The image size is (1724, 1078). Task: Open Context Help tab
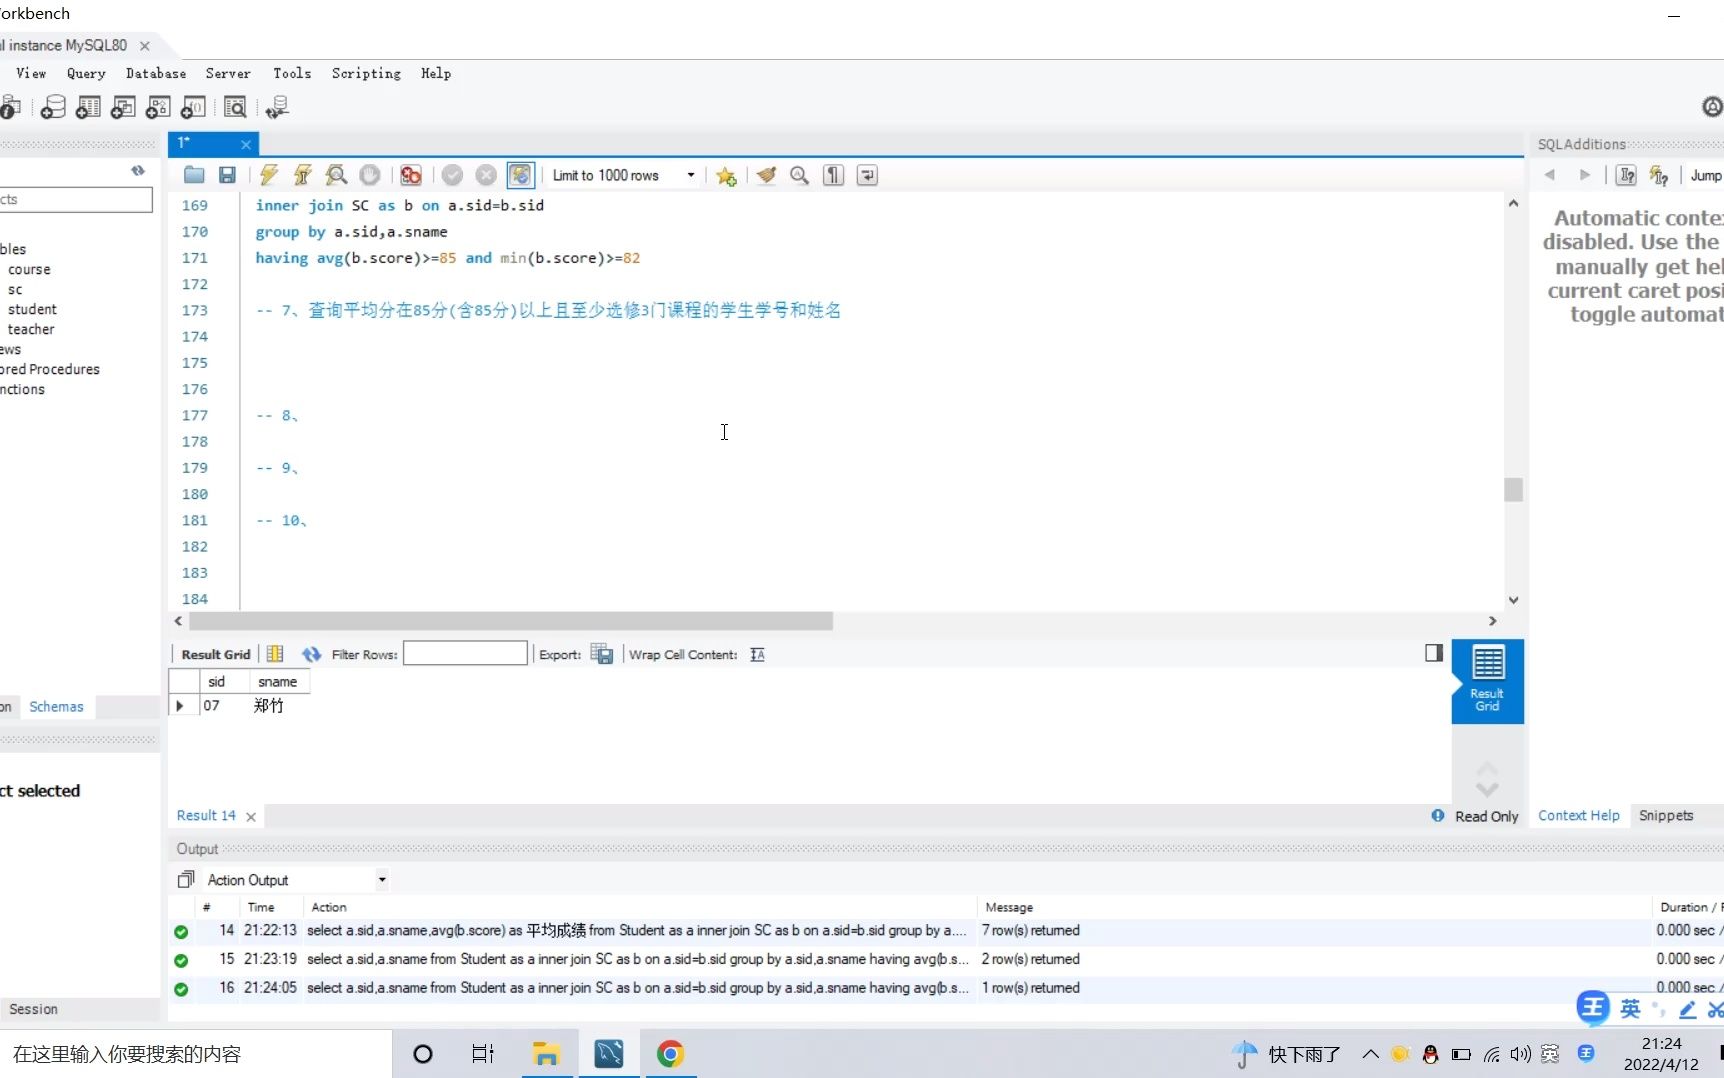coord(1578,816)
